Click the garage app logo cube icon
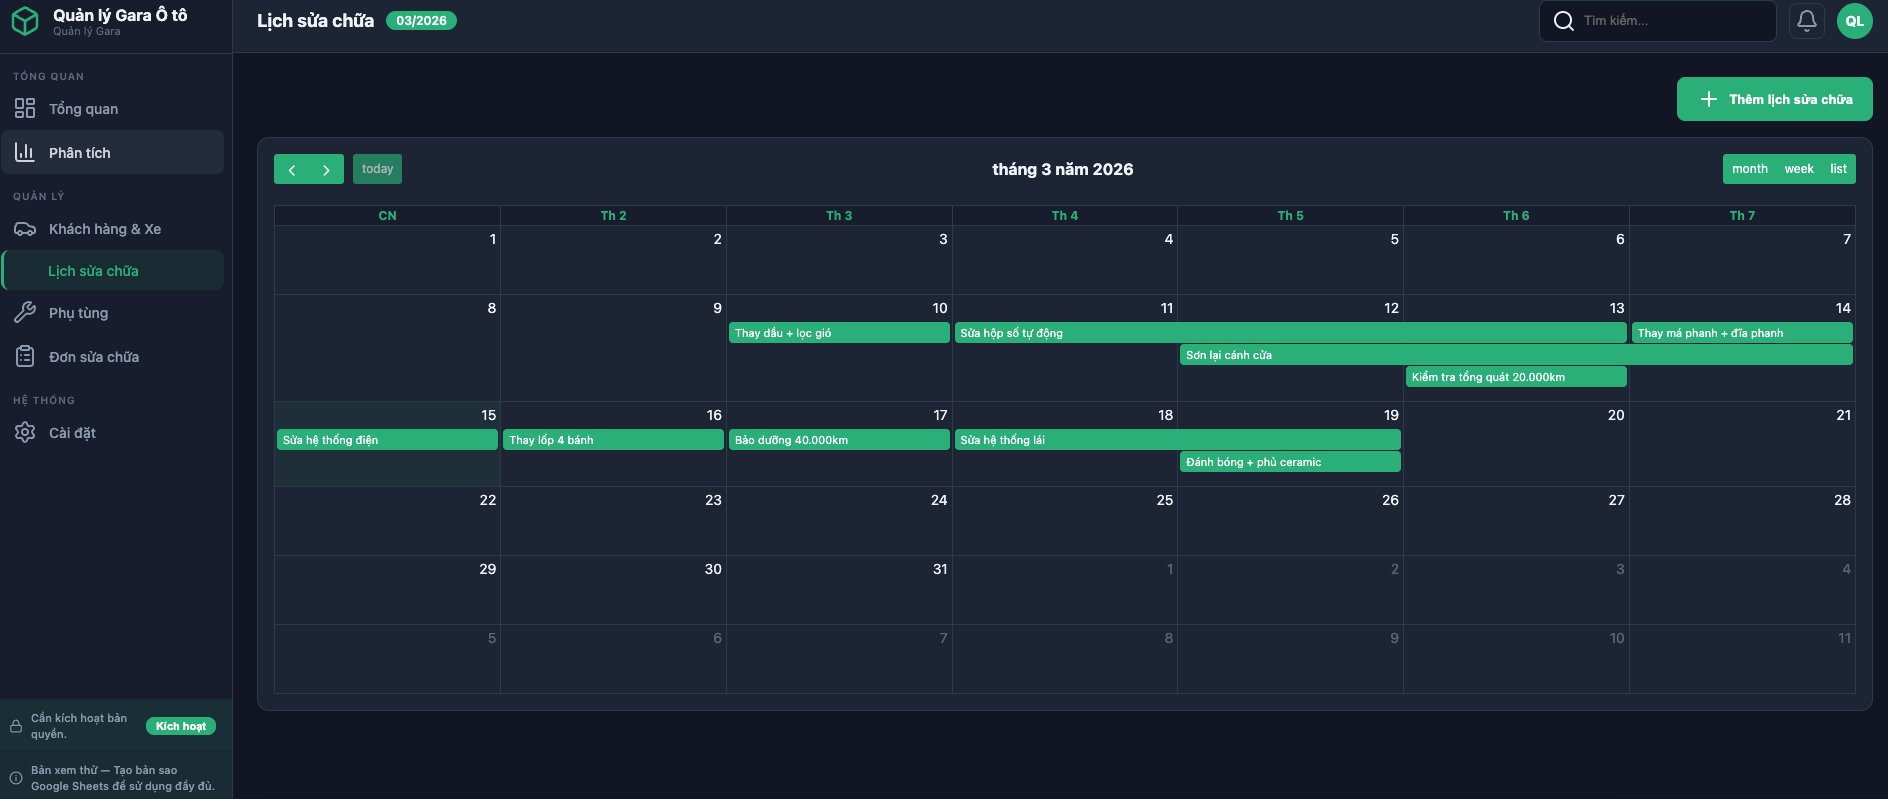This screenshot has width=1888, height=799. click(25, 21)
